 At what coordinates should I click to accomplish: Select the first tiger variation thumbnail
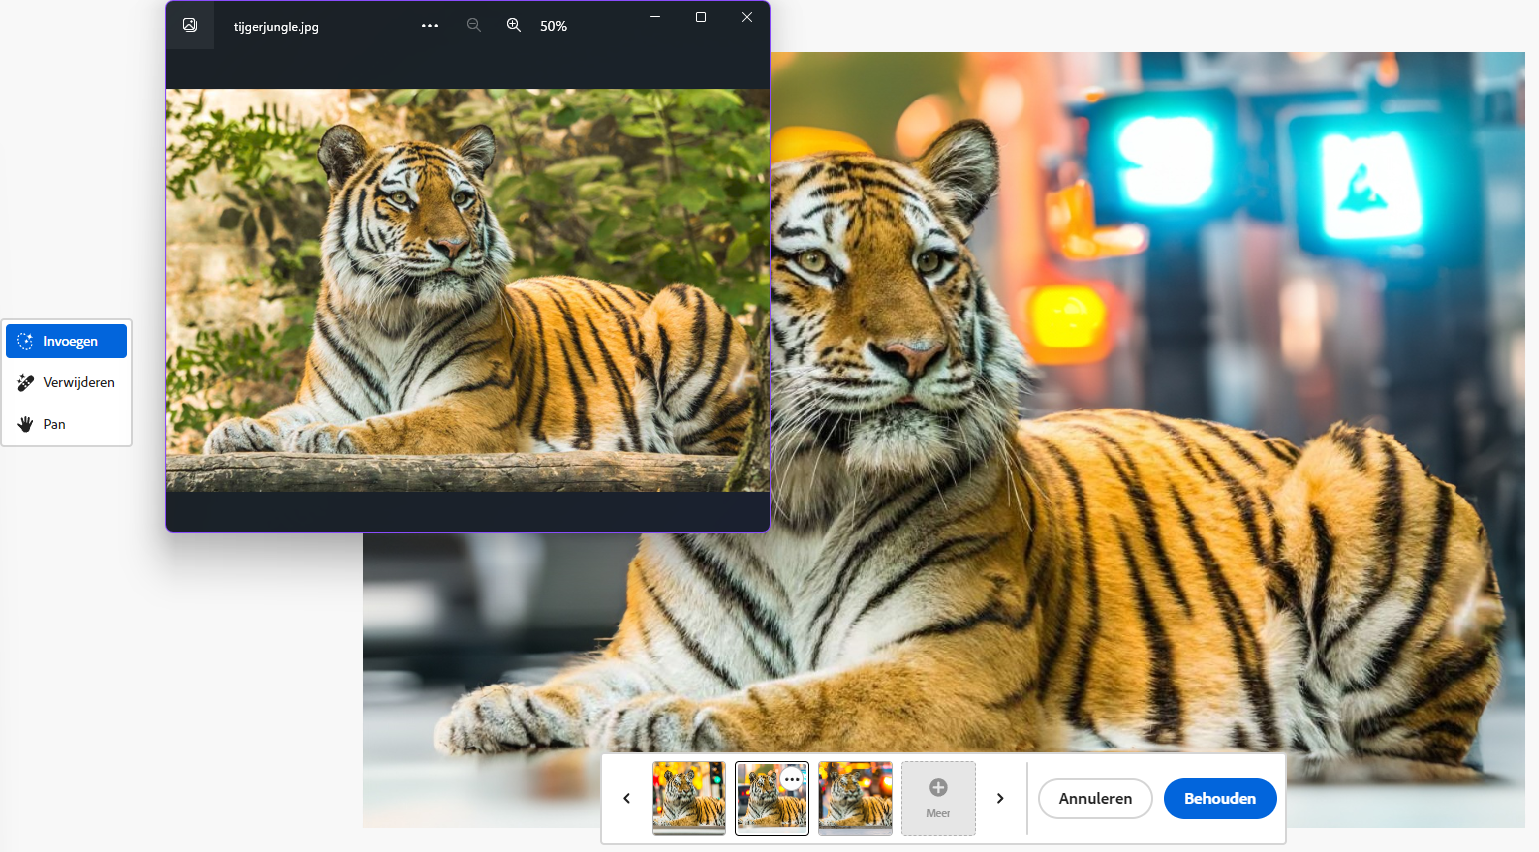(x=689, y=798)
